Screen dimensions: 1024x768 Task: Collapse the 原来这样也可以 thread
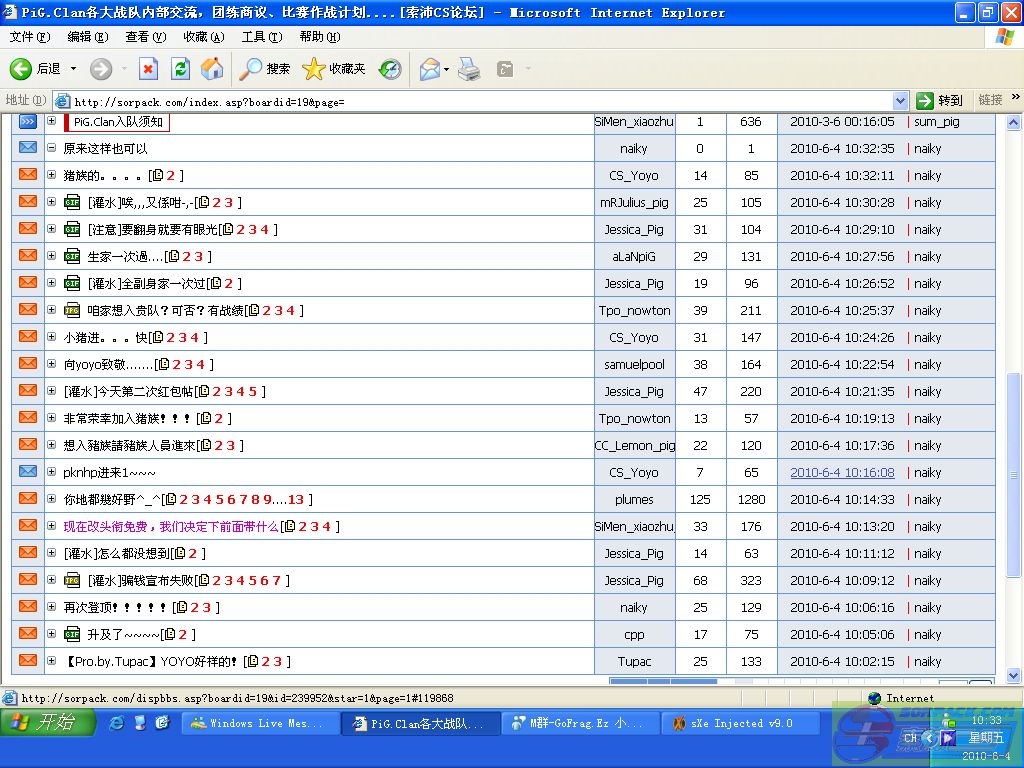(x=52, y=148)
